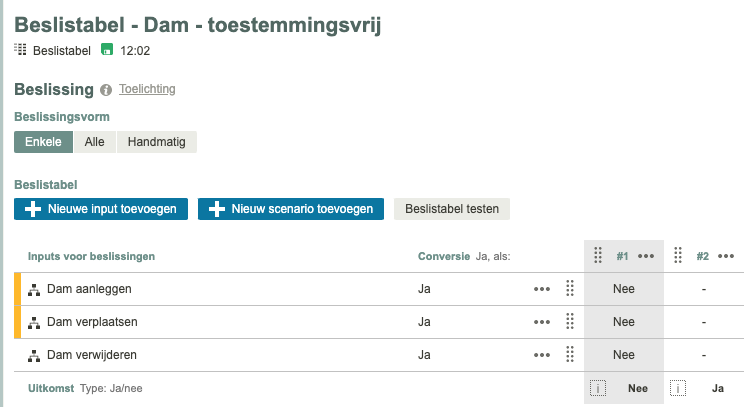754x407 pixels.
Task: Select Handmatig decision form
Action: pyautogui.click(x=156, y=142)
